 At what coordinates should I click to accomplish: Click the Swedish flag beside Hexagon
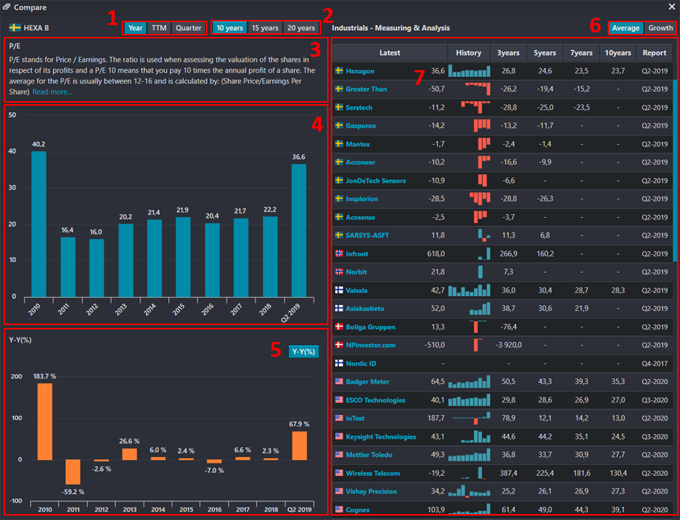tap(339, 70)
